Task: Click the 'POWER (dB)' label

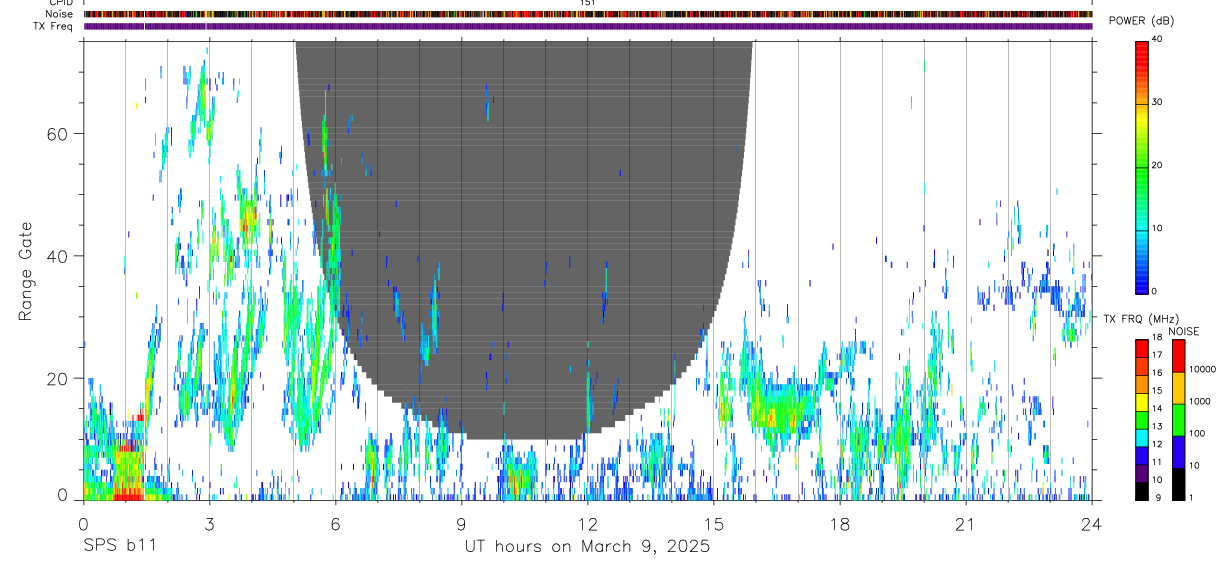Action: [1142, 21]
